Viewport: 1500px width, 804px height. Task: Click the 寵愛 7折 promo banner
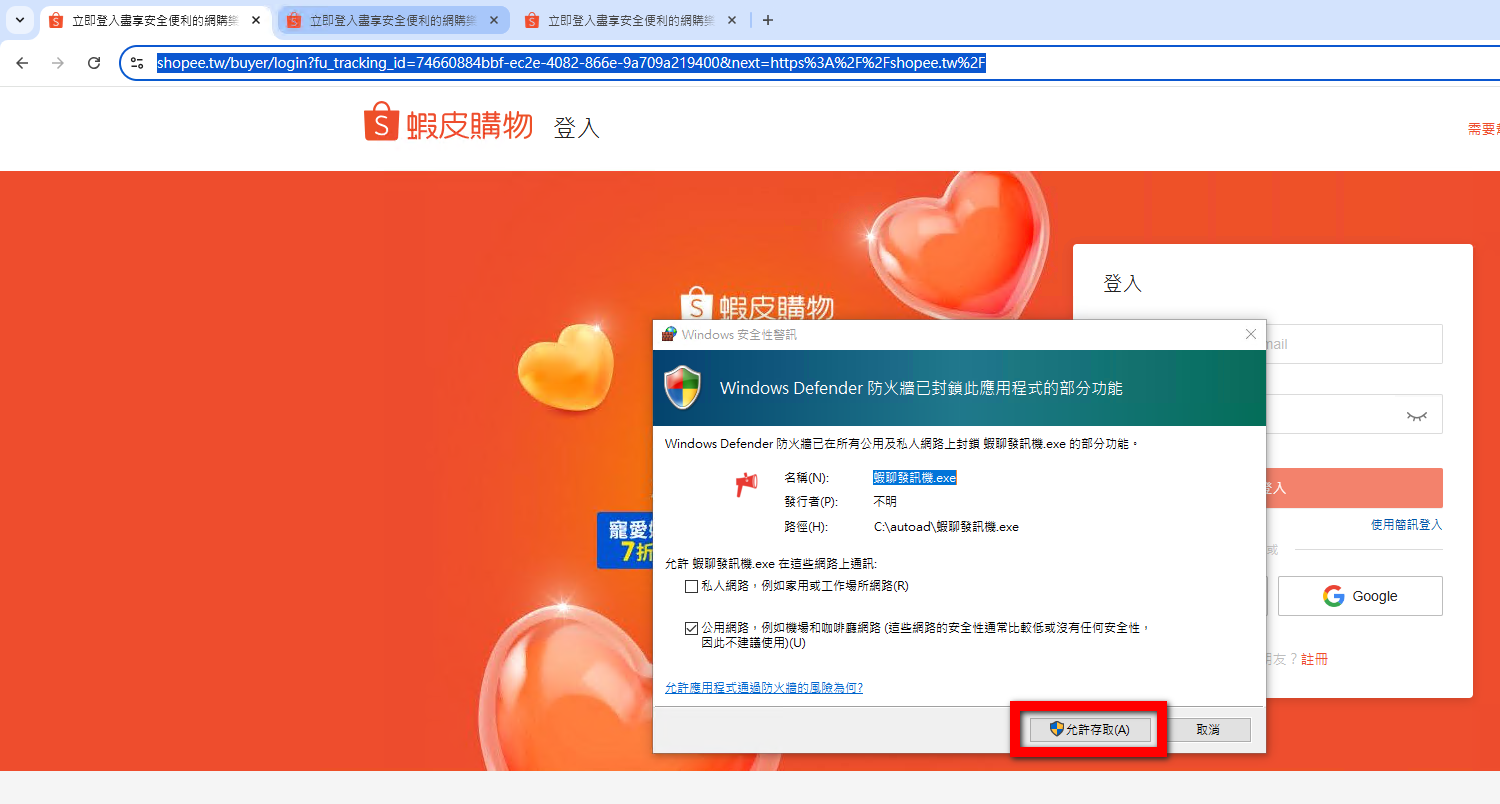pos(625,541)
